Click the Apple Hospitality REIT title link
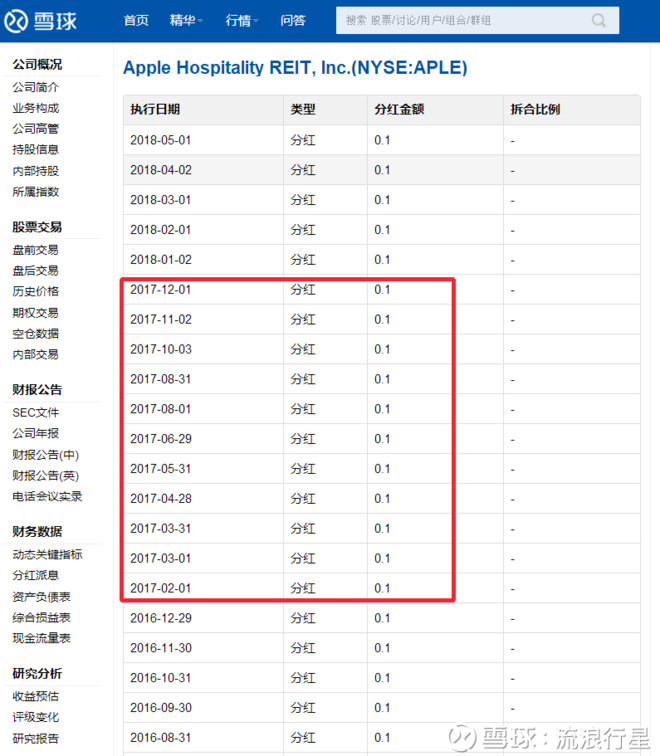 click(x=295, y=68)
